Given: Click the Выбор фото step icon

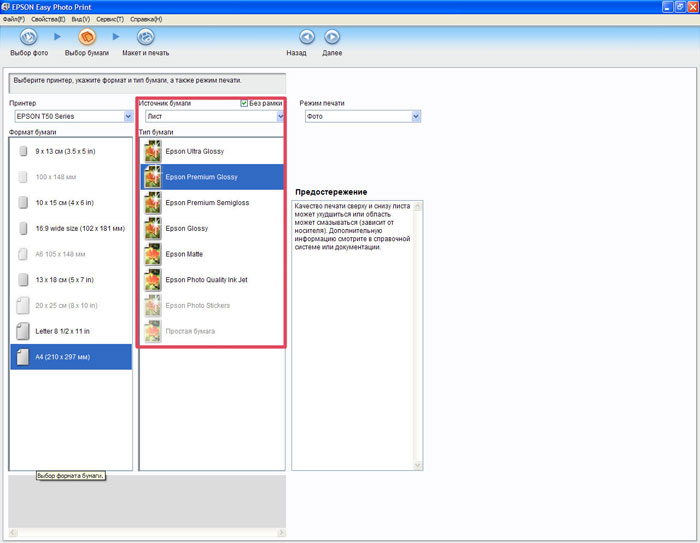Looking at the screenshot, I should tap(29, 37).
